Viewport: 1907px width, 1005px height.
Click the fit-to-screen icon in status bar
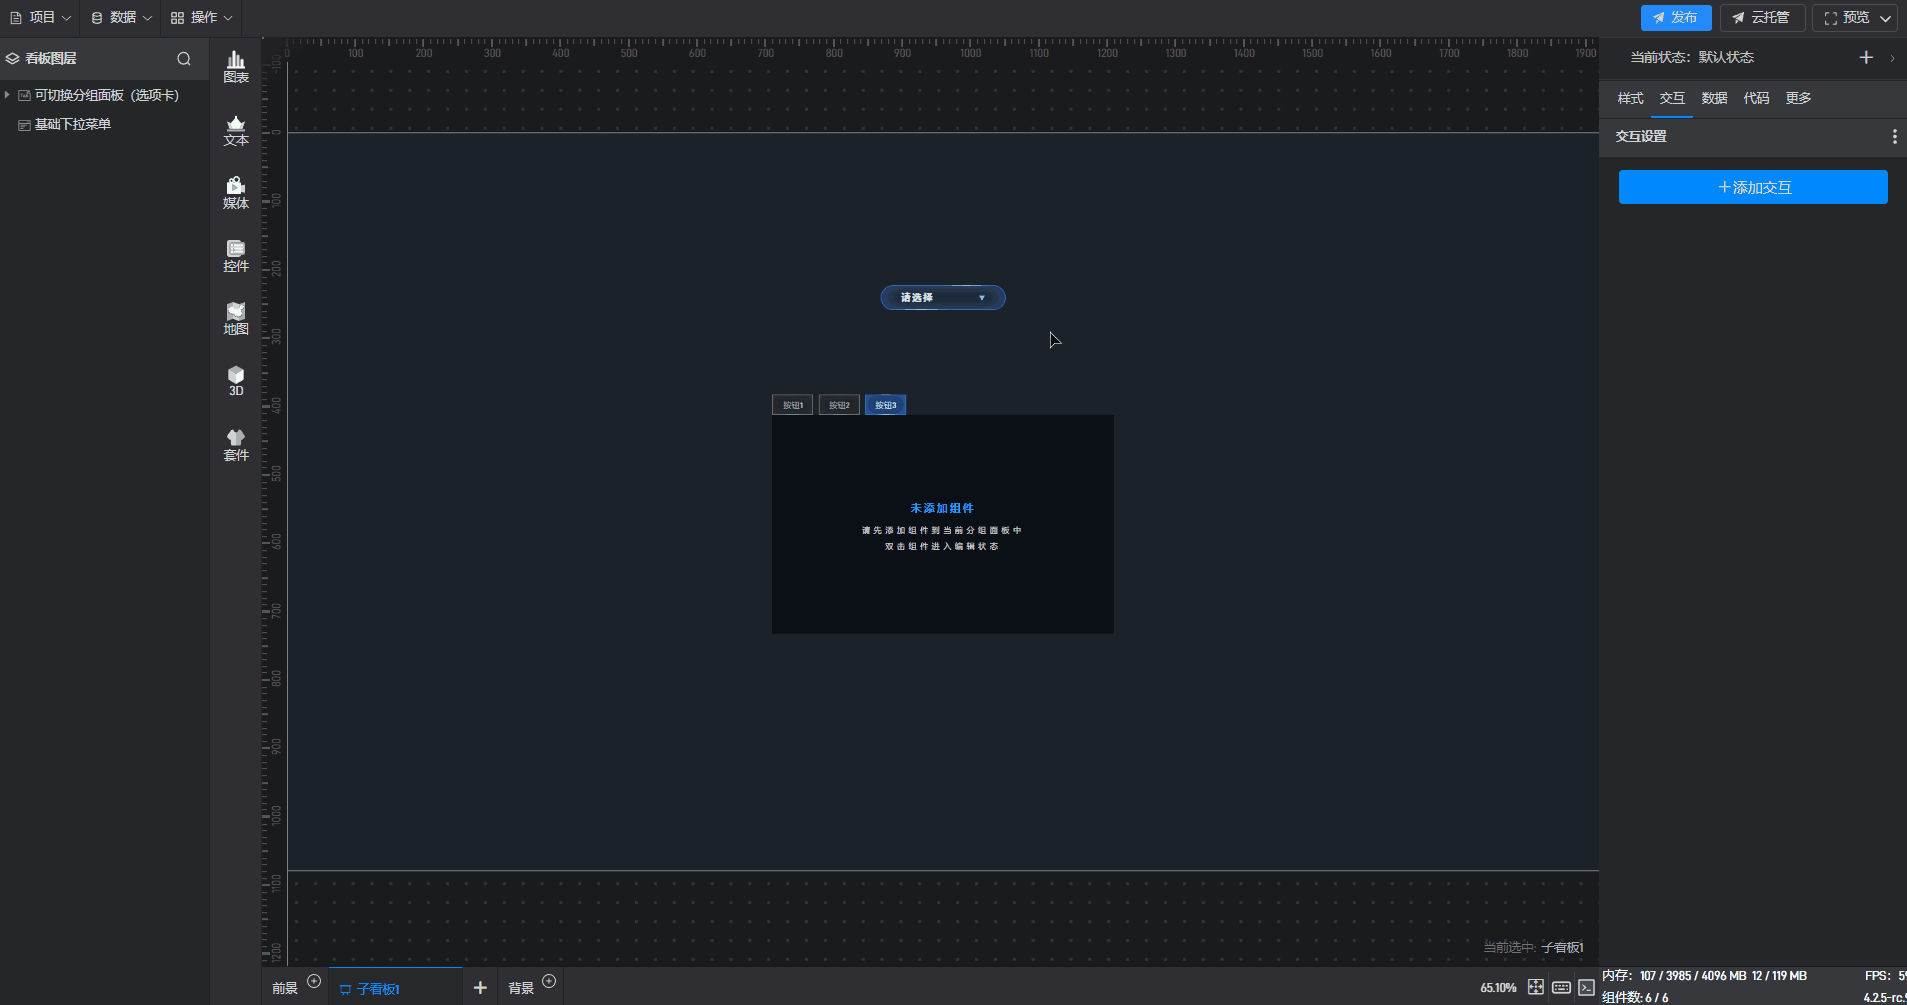point(1535,987)
